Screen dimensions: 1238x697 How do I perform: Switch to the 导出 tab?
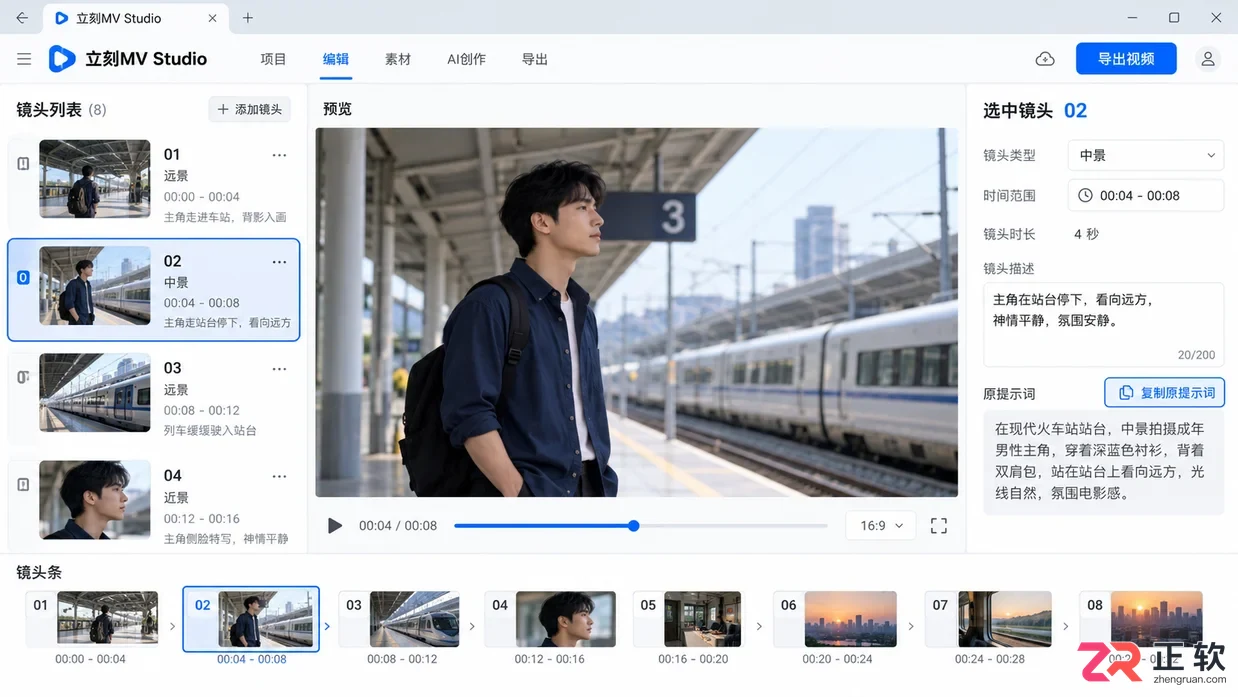[535, 59]
